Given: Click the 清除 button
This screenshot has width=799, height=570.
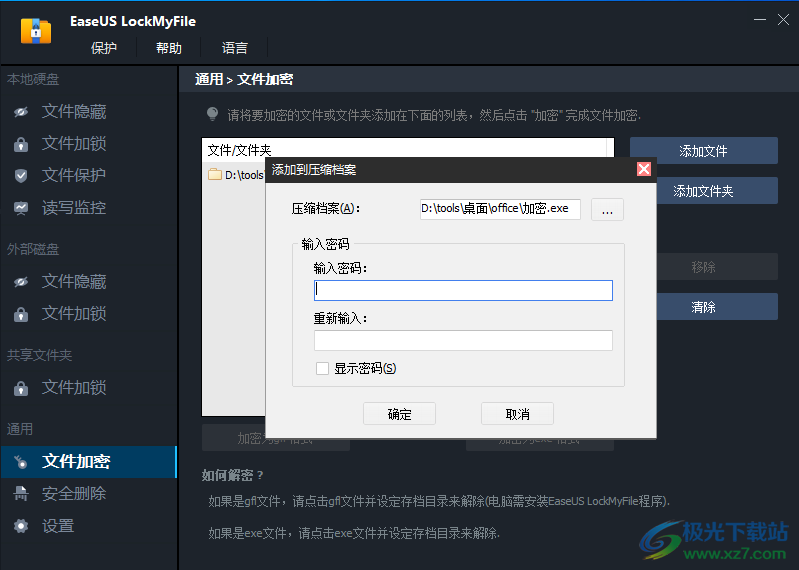Looking at the screenshot, I should [717, 307].
